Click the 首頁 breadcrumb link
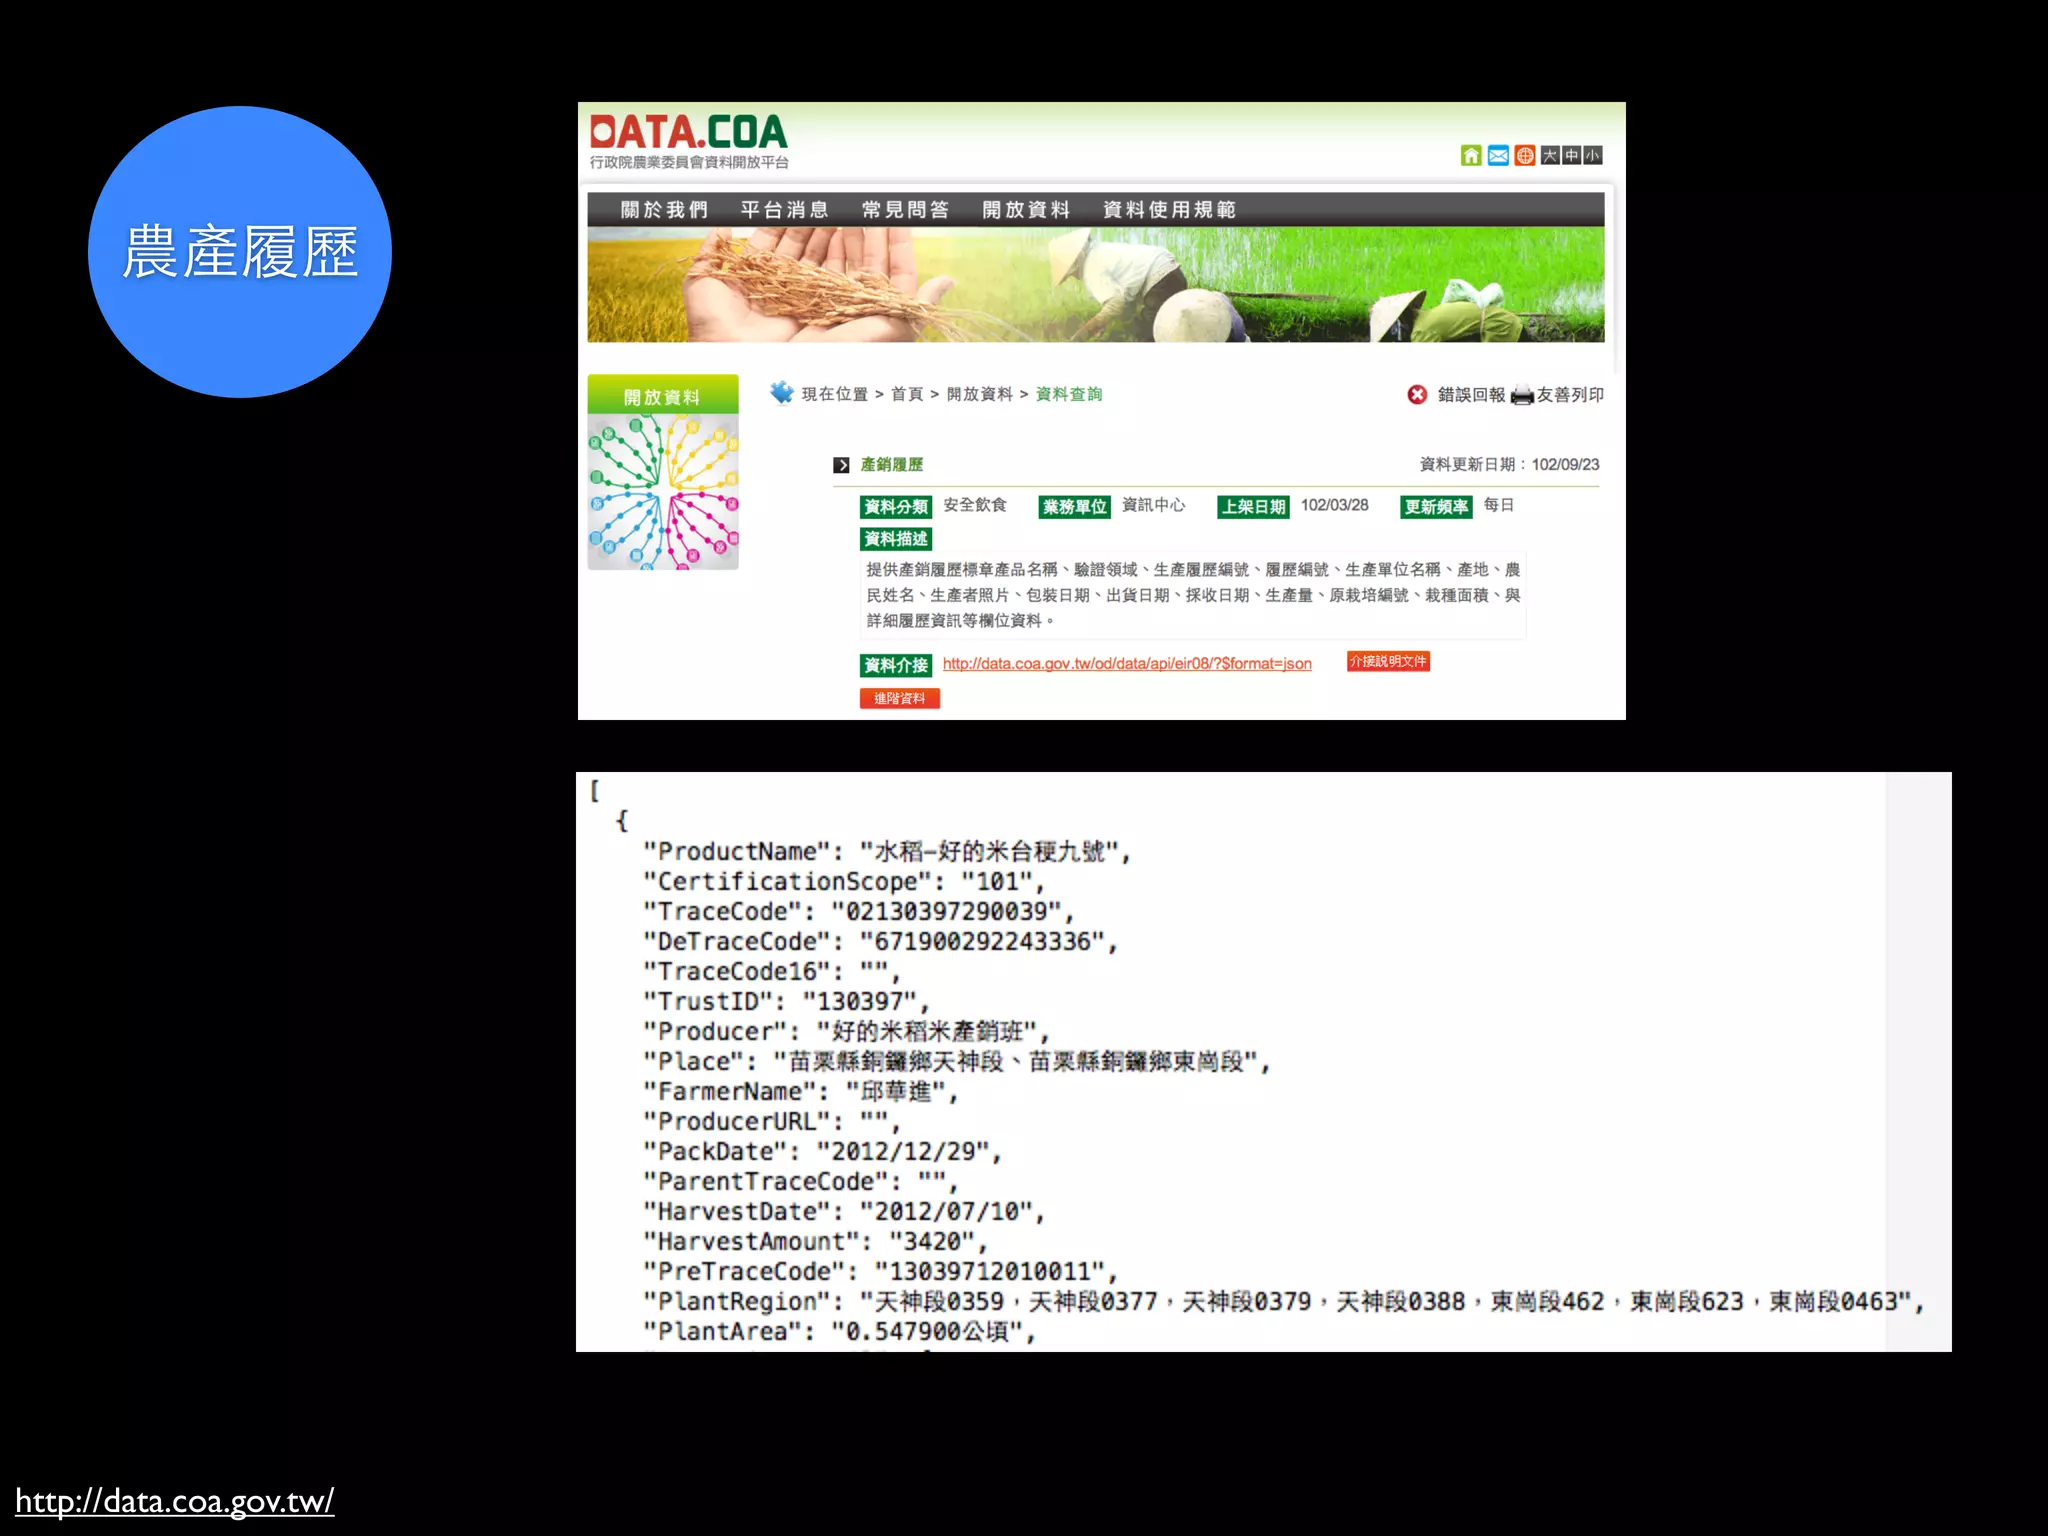Viewport: 2048px width, 1536px height. (x=907, y=394)
